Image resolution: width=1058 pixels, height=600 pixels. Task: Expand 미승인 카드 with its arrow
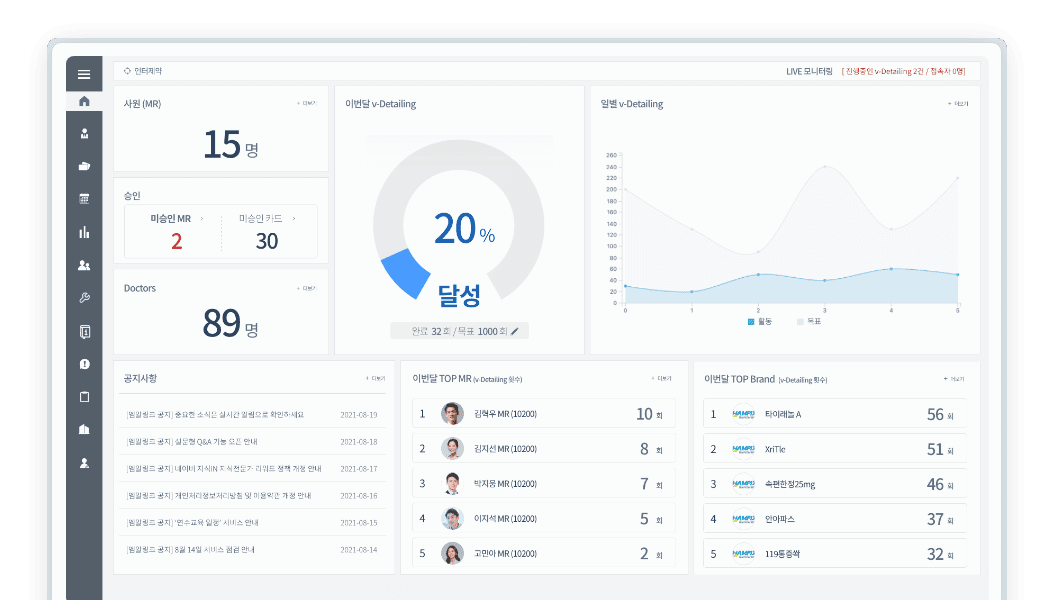click(x=294, y=219)
